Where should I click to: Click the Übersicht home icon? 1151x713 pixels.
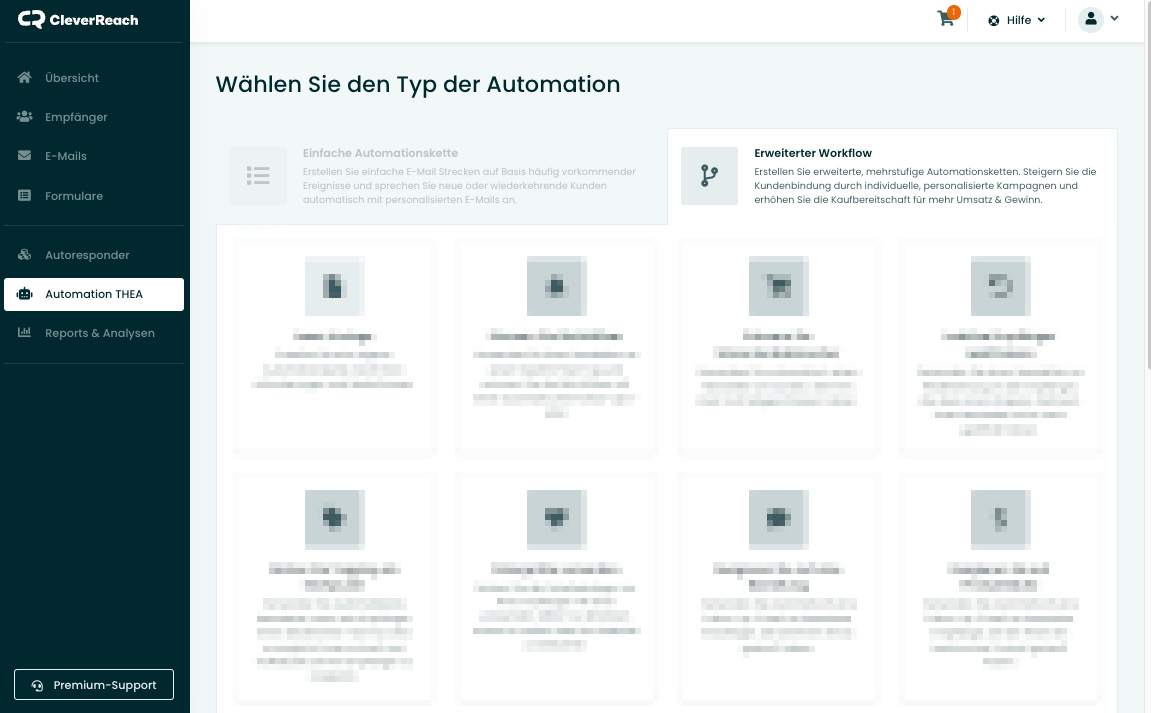(x=25, y=78)
